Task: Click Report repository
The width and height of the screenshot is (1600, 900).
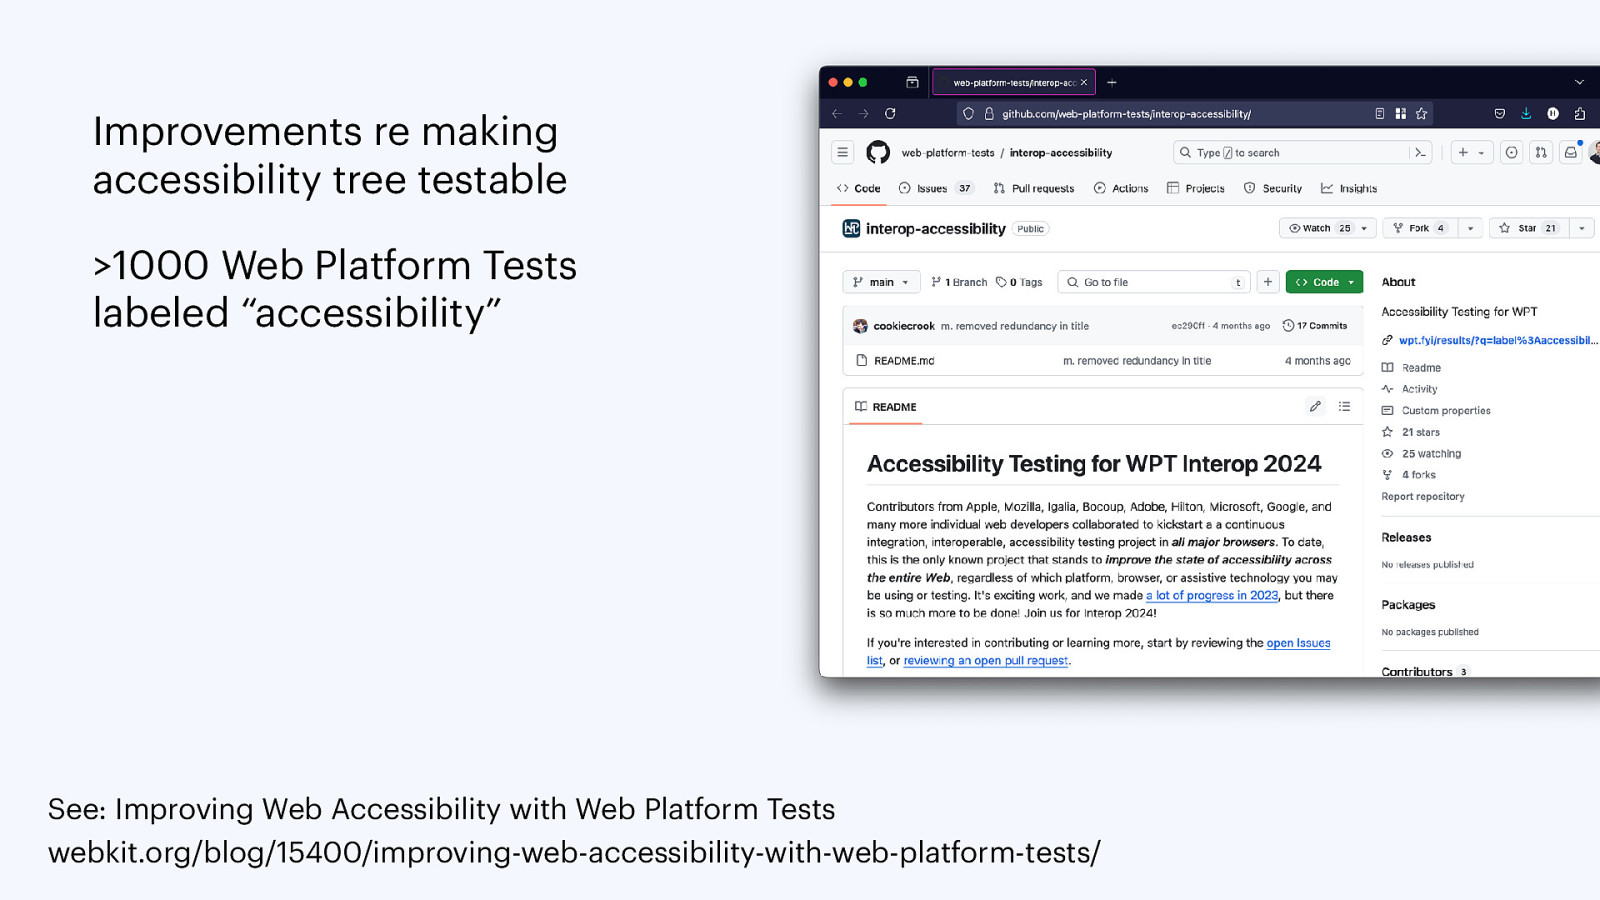Action: 1423,497
